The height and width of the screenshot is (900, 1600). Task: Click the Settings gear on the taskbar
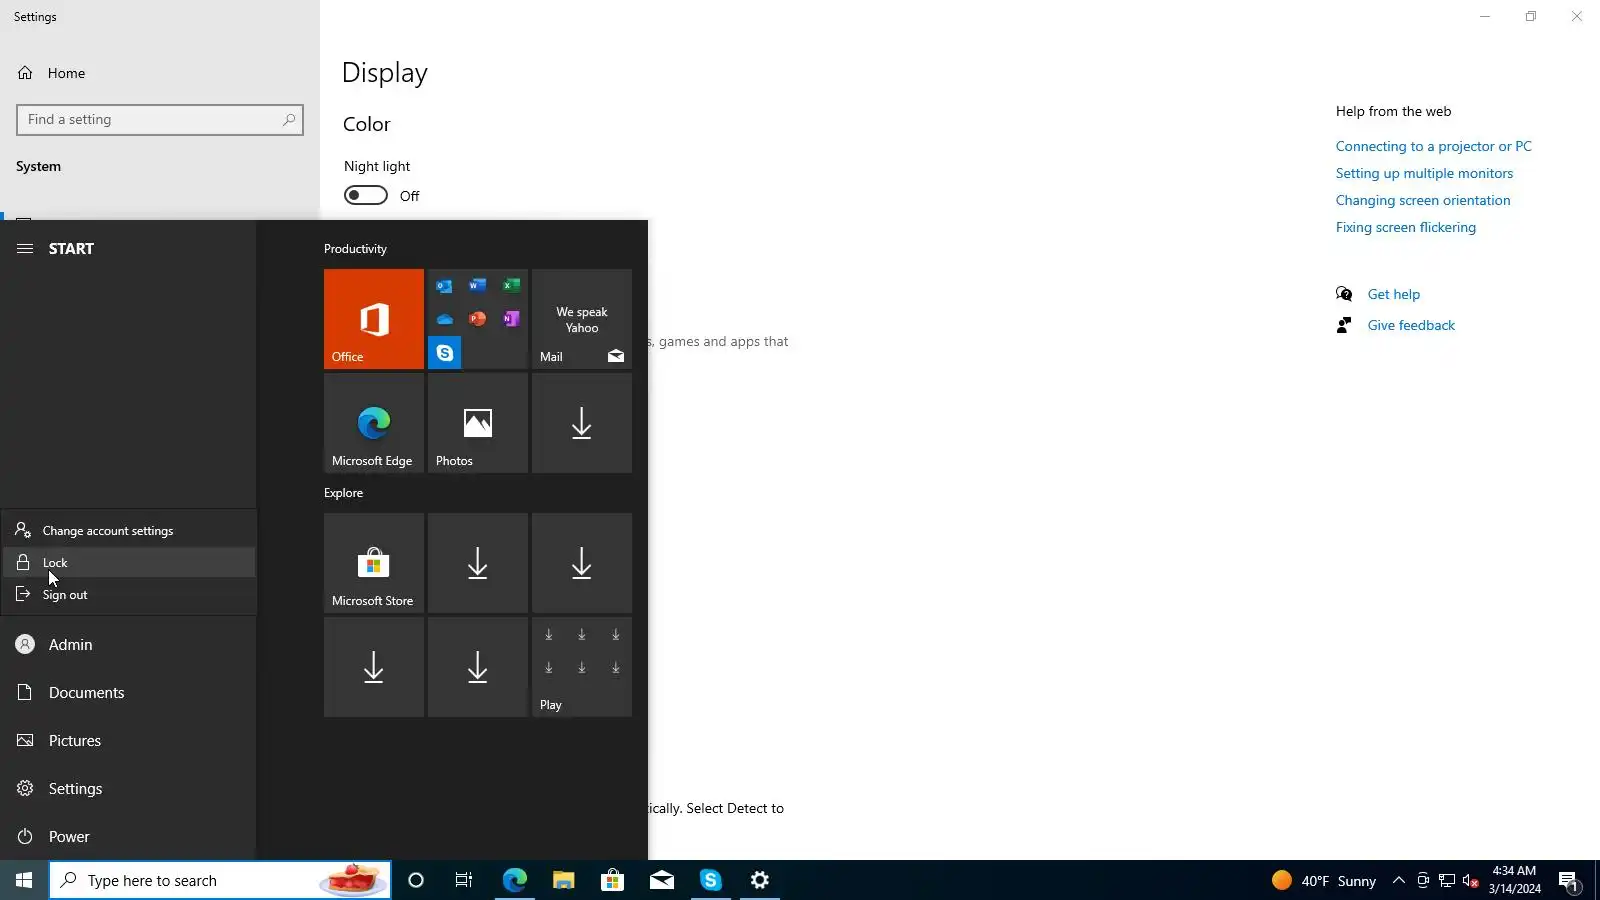(760, 880)
